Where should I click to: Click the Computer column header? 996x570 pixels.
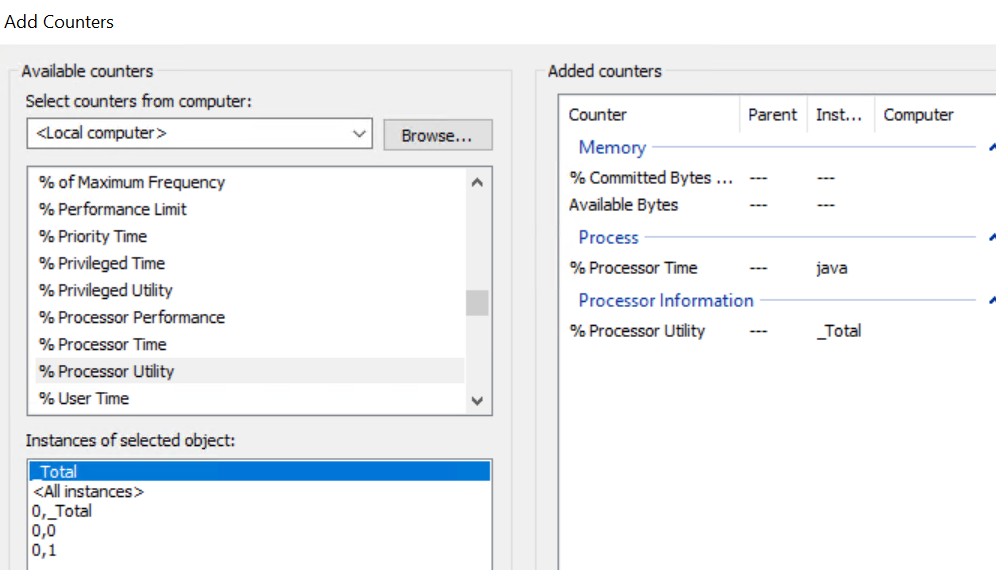(918, 115)
